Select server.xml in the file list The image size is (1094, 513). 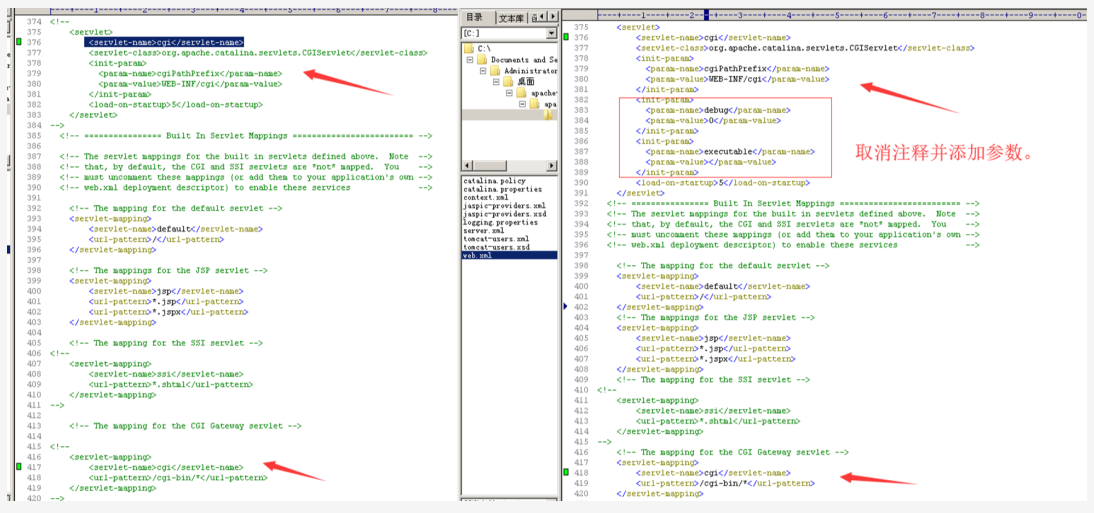point(483,230)
